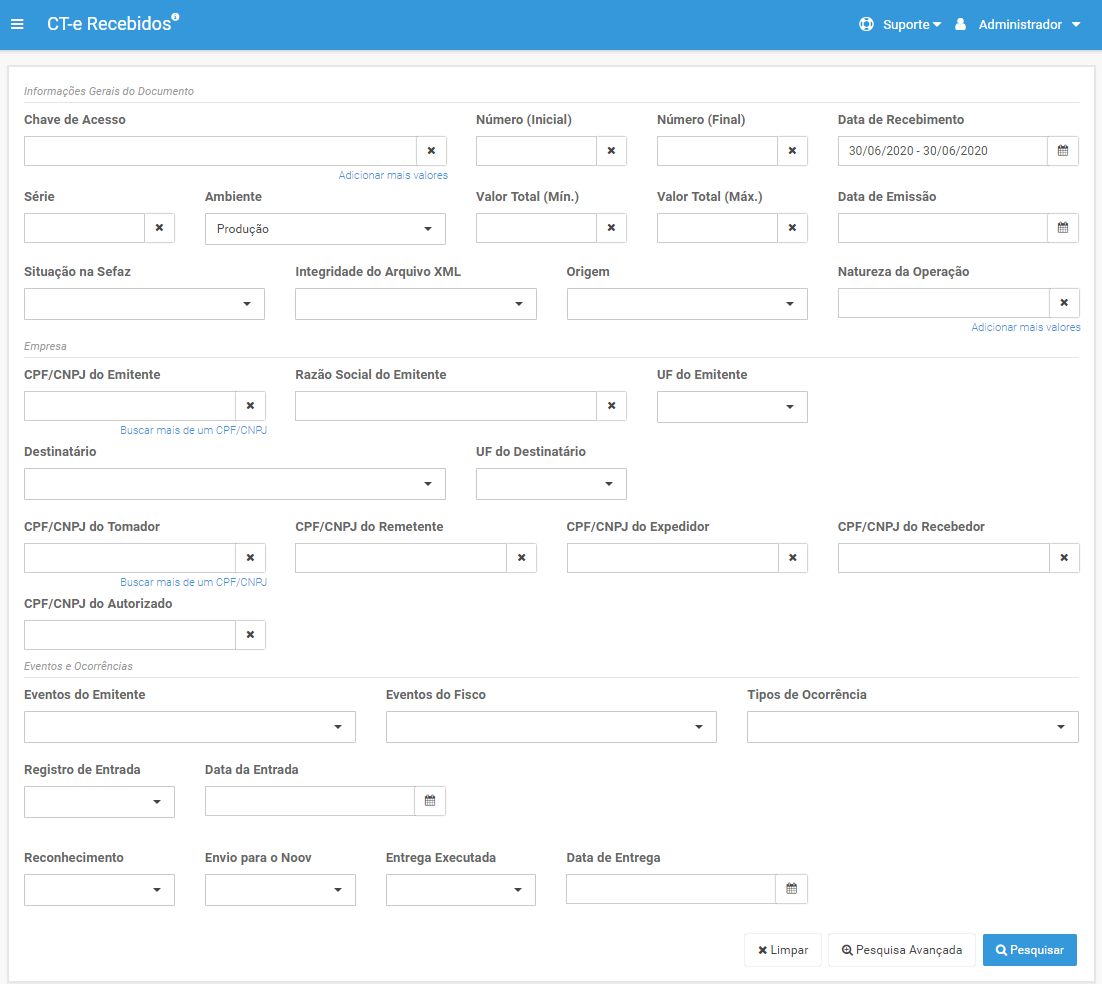The image size is (1102, 989).
Task: Open the Registro de Entrada dropdown
Action: (x=99, y=802)
